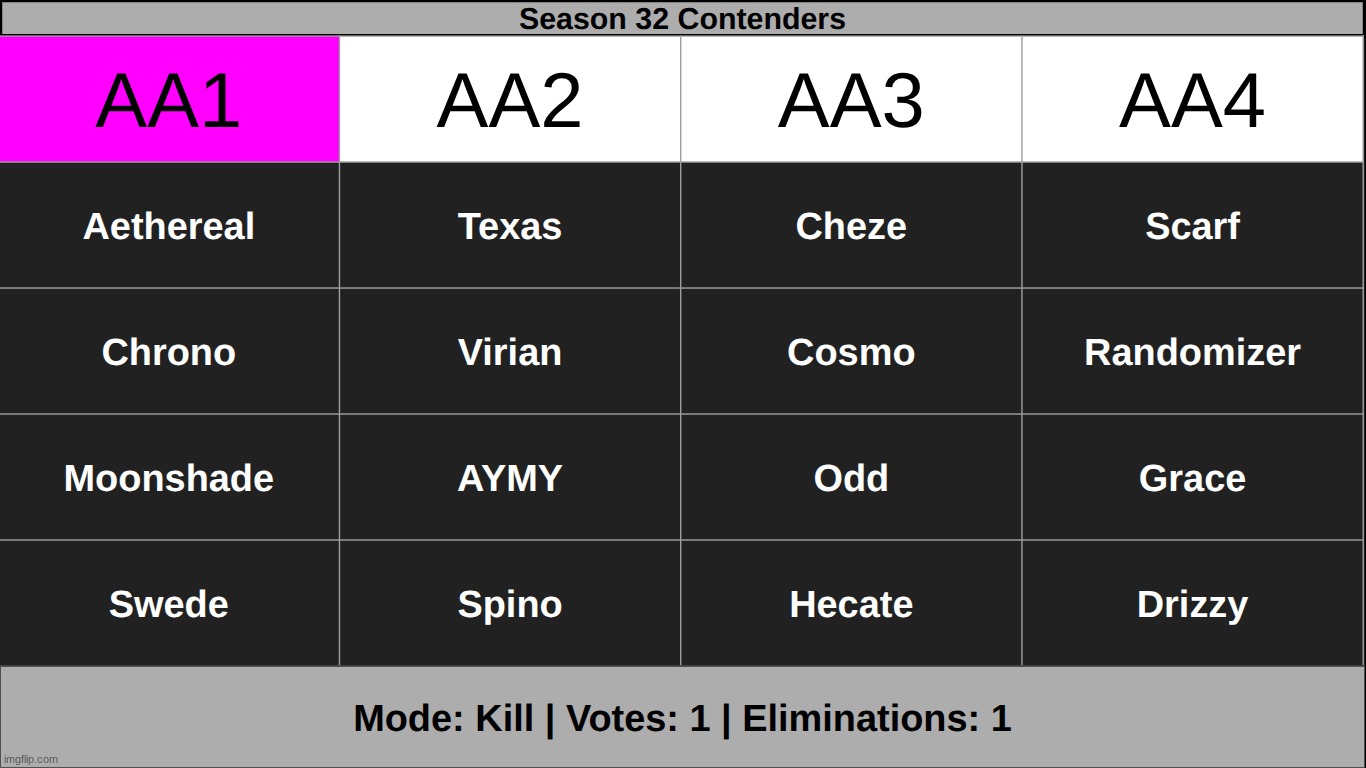Click the Season 32 Contenders title bar
The image size is (1366, 768).
click(682, 18)
